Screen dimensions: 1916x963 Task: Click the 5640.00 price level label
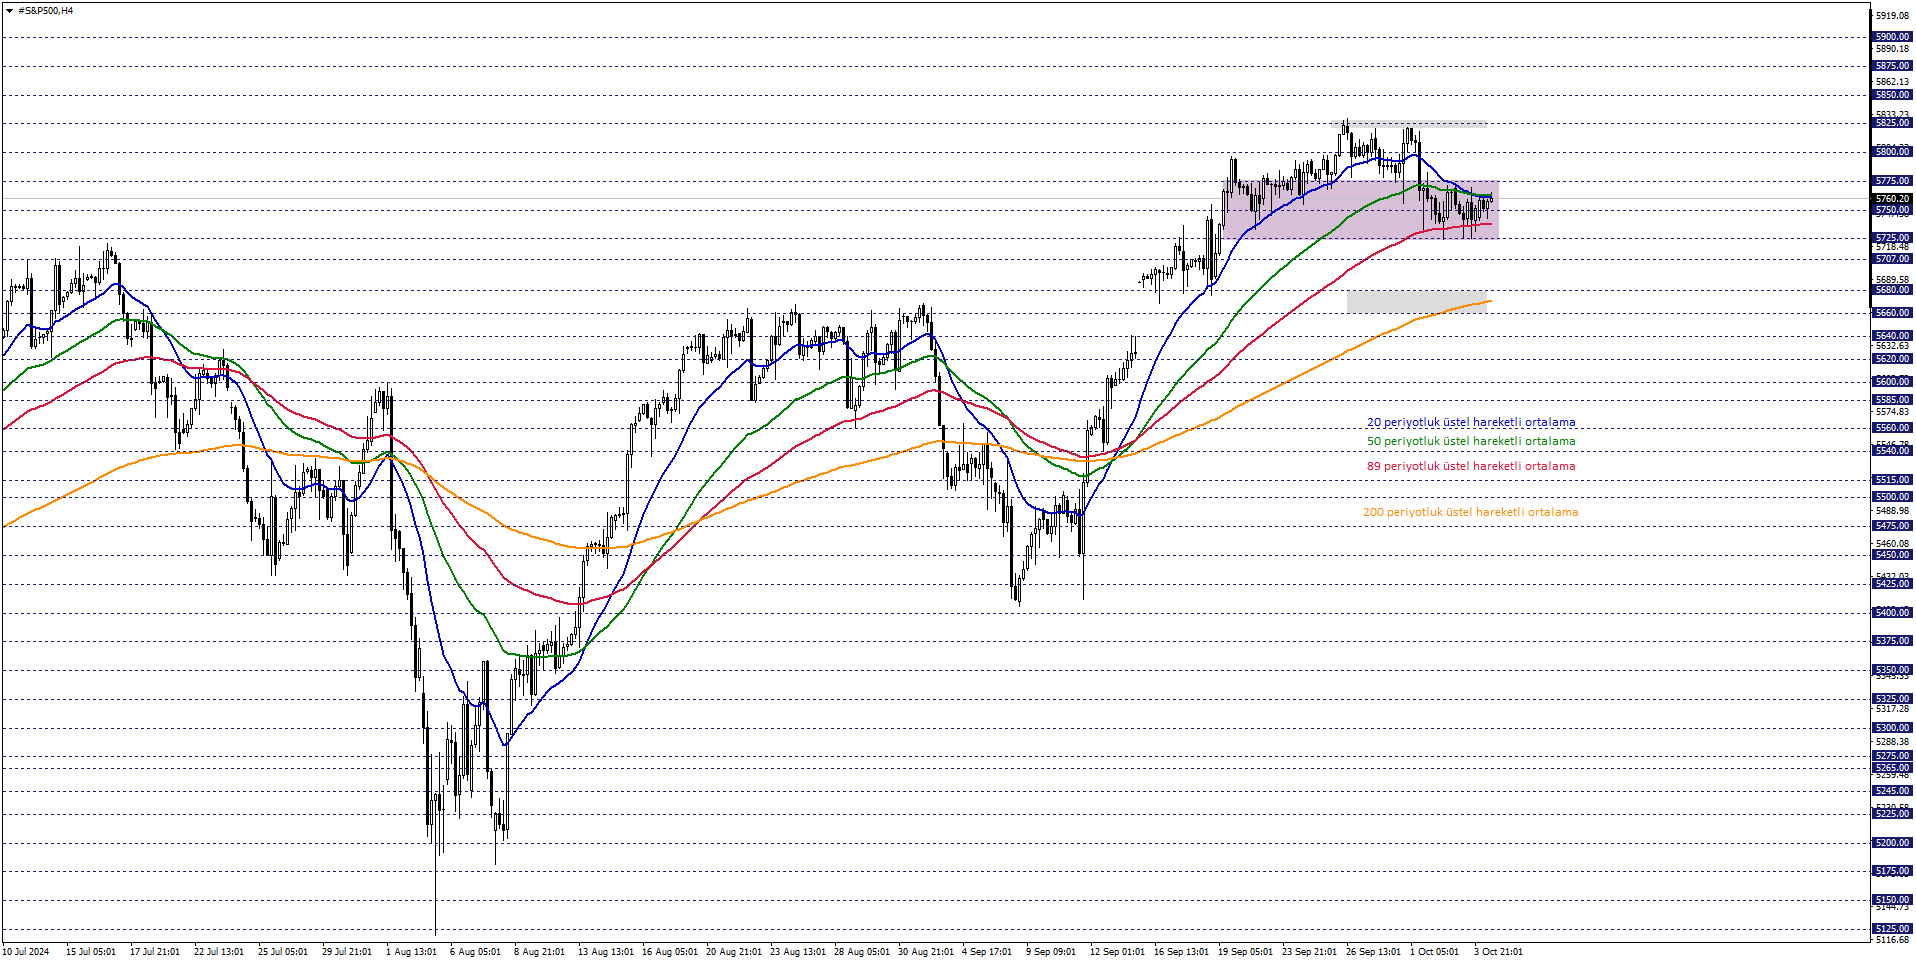(x=1892, y=336)
